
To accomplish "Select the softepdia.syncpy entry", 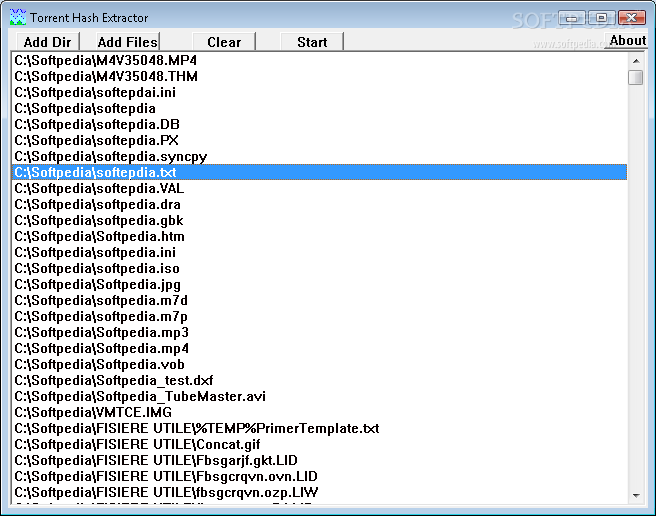I will click(319, 156).
